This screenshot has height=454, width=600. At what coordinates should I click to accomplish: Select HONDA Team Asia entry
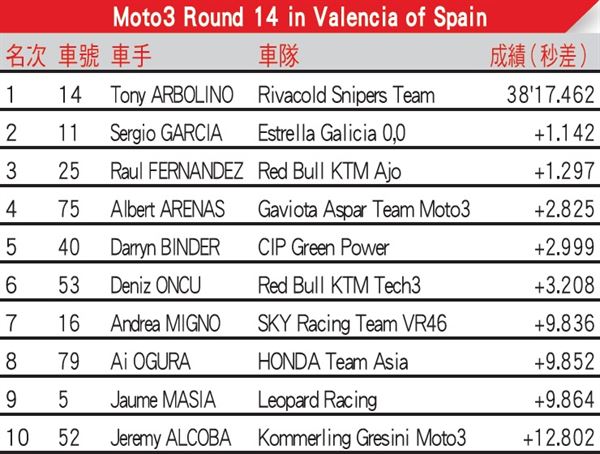333,361
